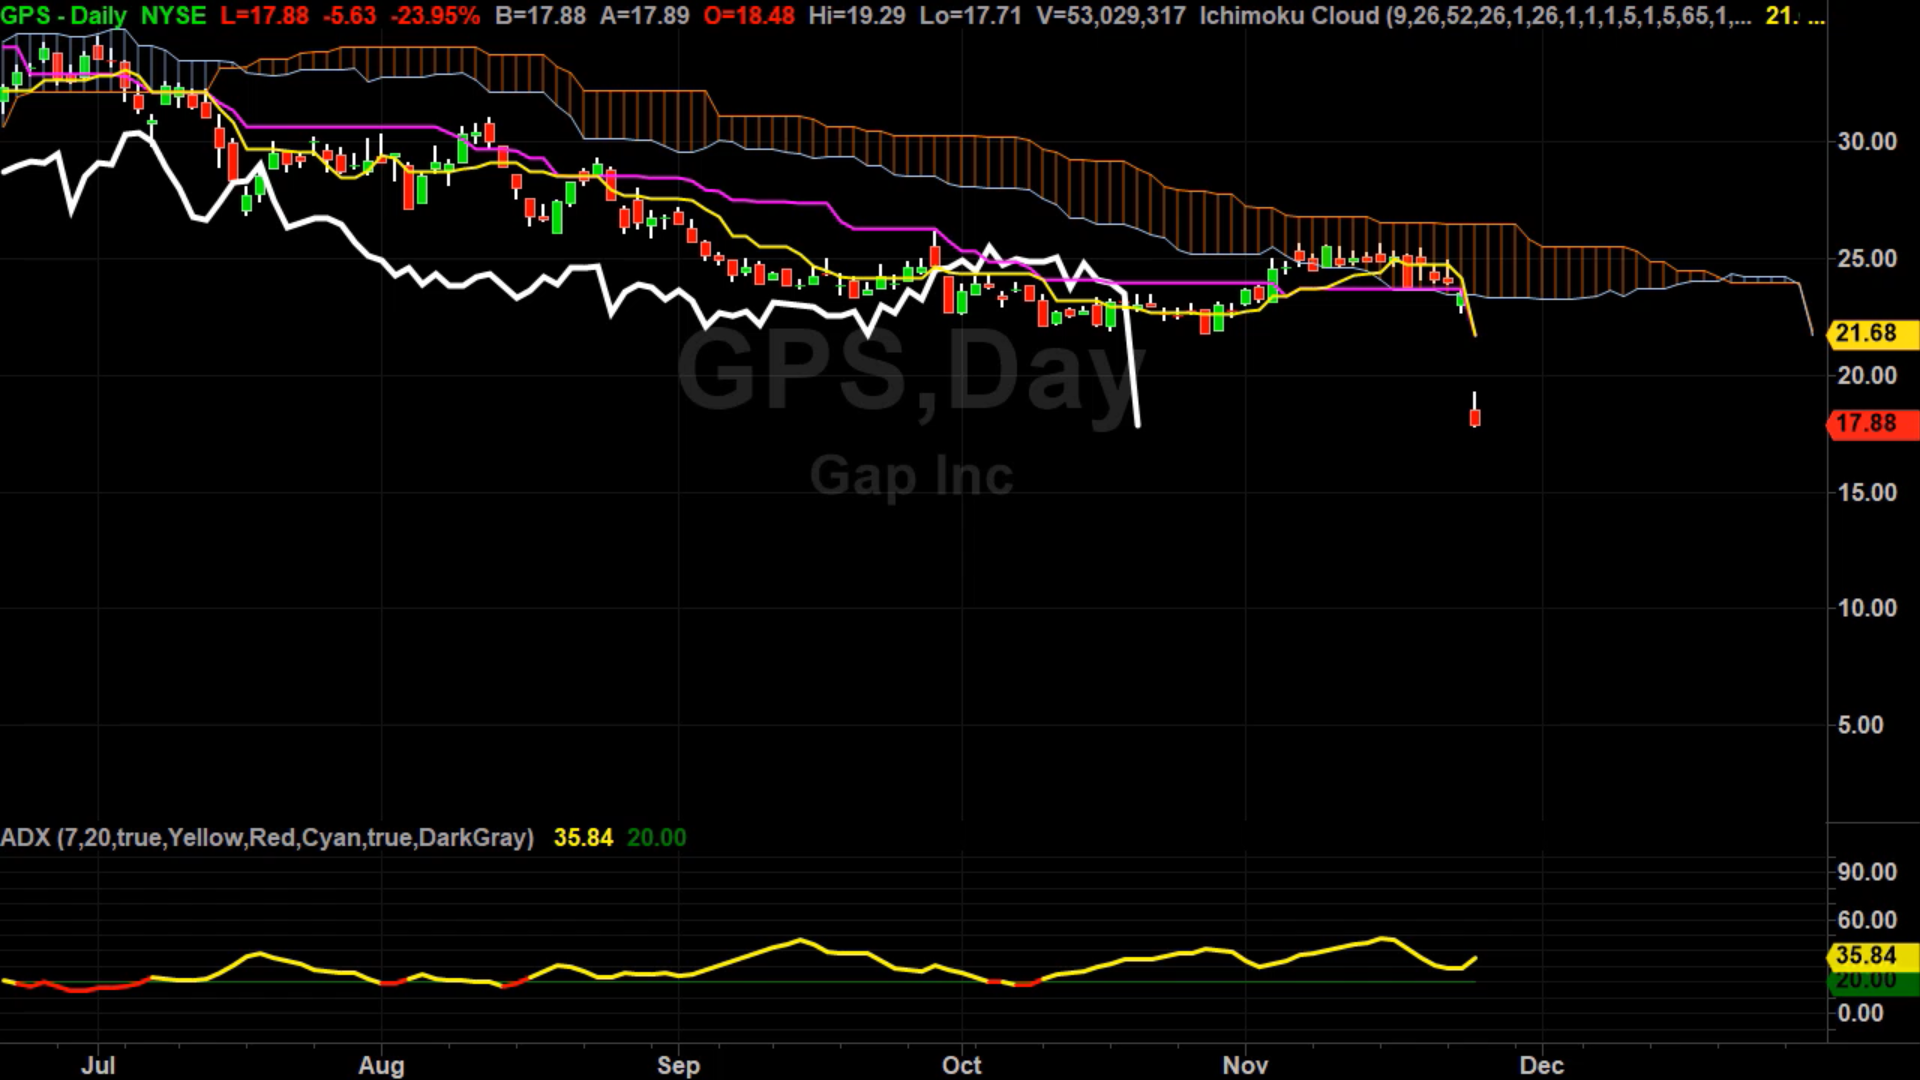The height and width of the screenshot is (1080, 1920).
Task: Click the high value Hi=19.29
Action: [857, 16]
